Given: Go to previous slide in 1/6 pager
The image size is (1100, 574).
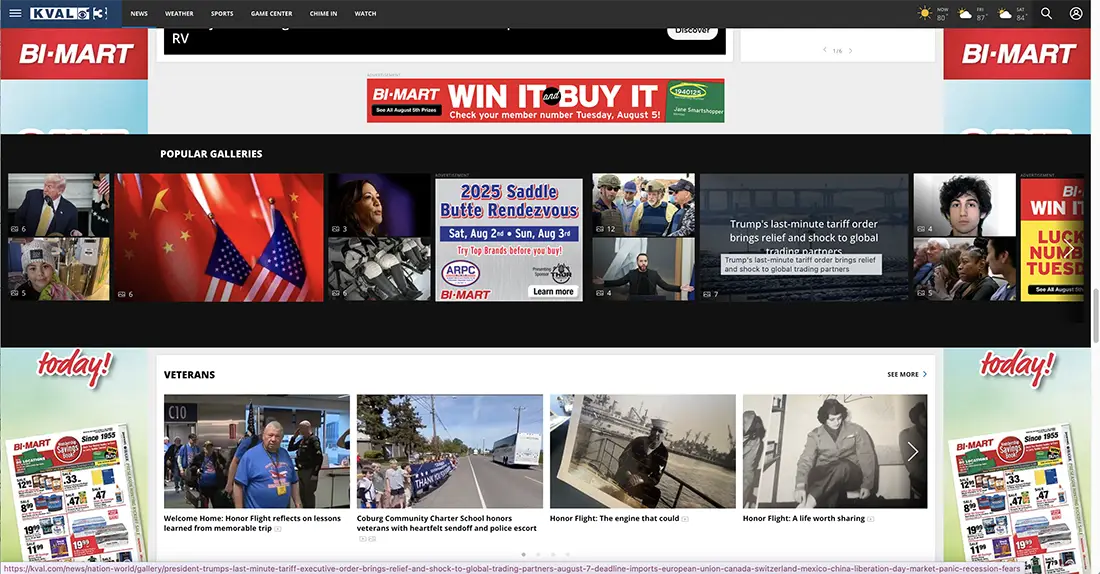Looking at the screenshot, I should coord(824,50).
